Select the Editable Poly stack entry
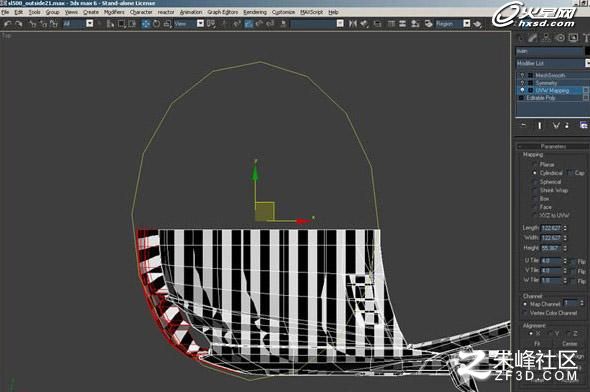The image size is (590, 392). coord(550,98)
